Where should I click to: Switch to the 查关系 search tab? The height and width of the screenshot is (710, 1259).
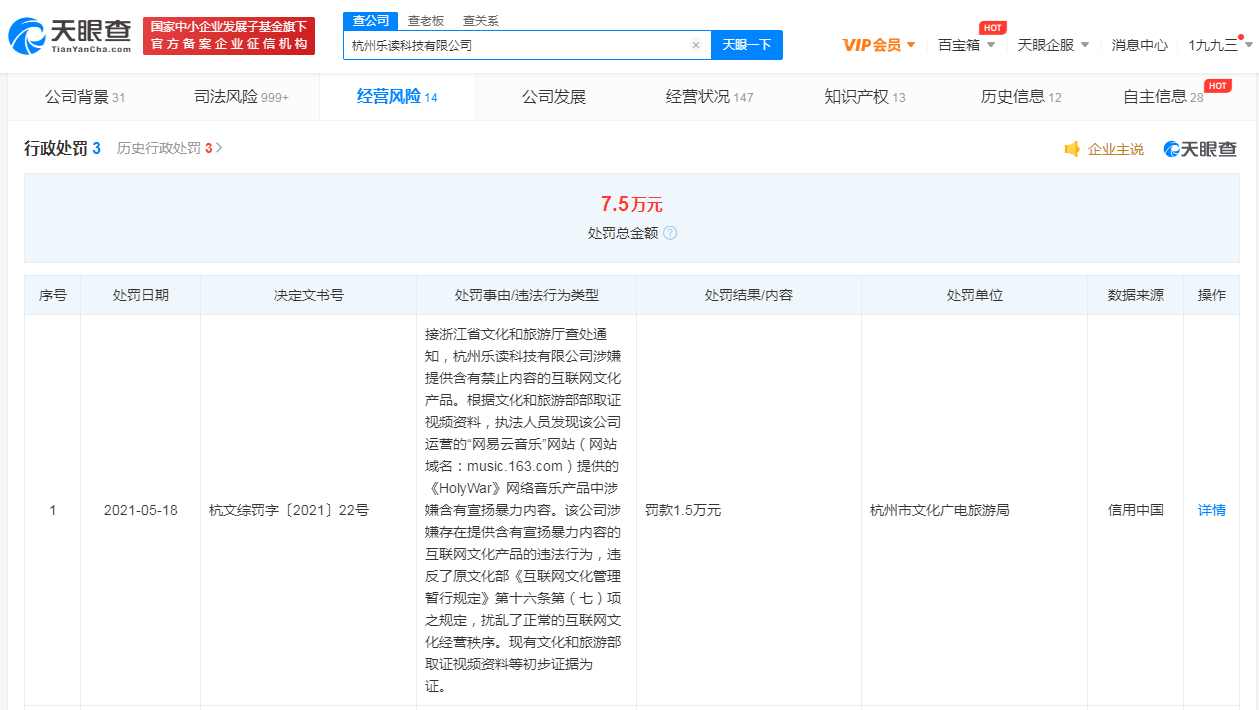click(480, 21)
